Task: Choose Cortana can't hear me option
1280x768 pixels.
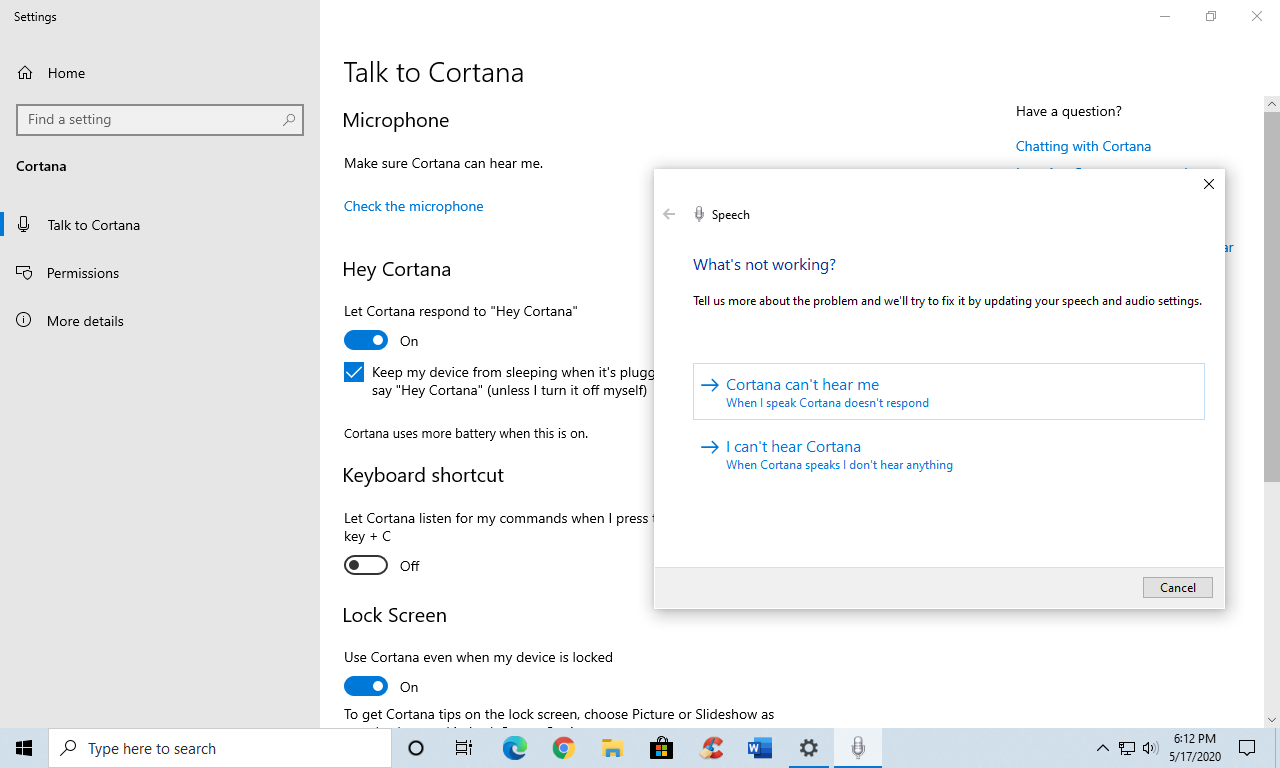Action: click(x=948, y=391)
